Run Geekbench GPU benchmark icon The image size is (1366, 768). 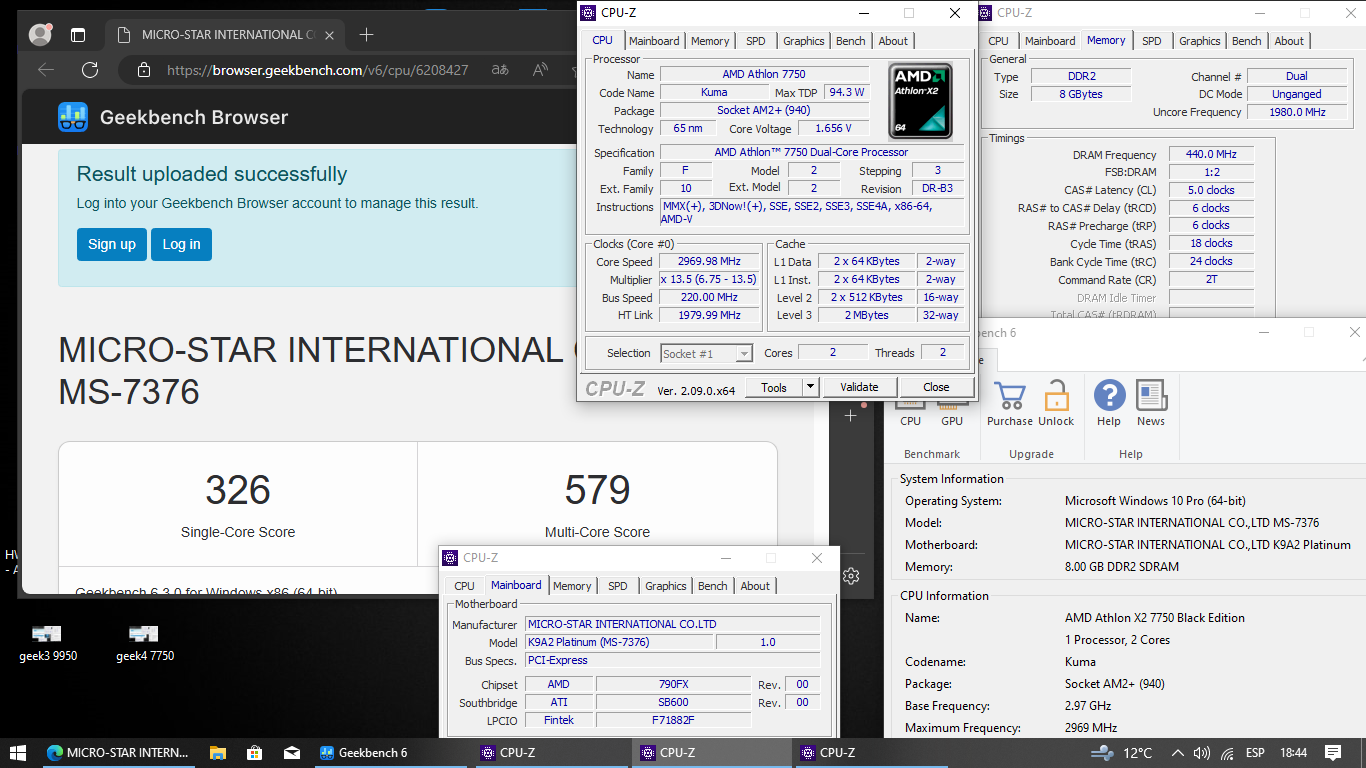(952, 403)
